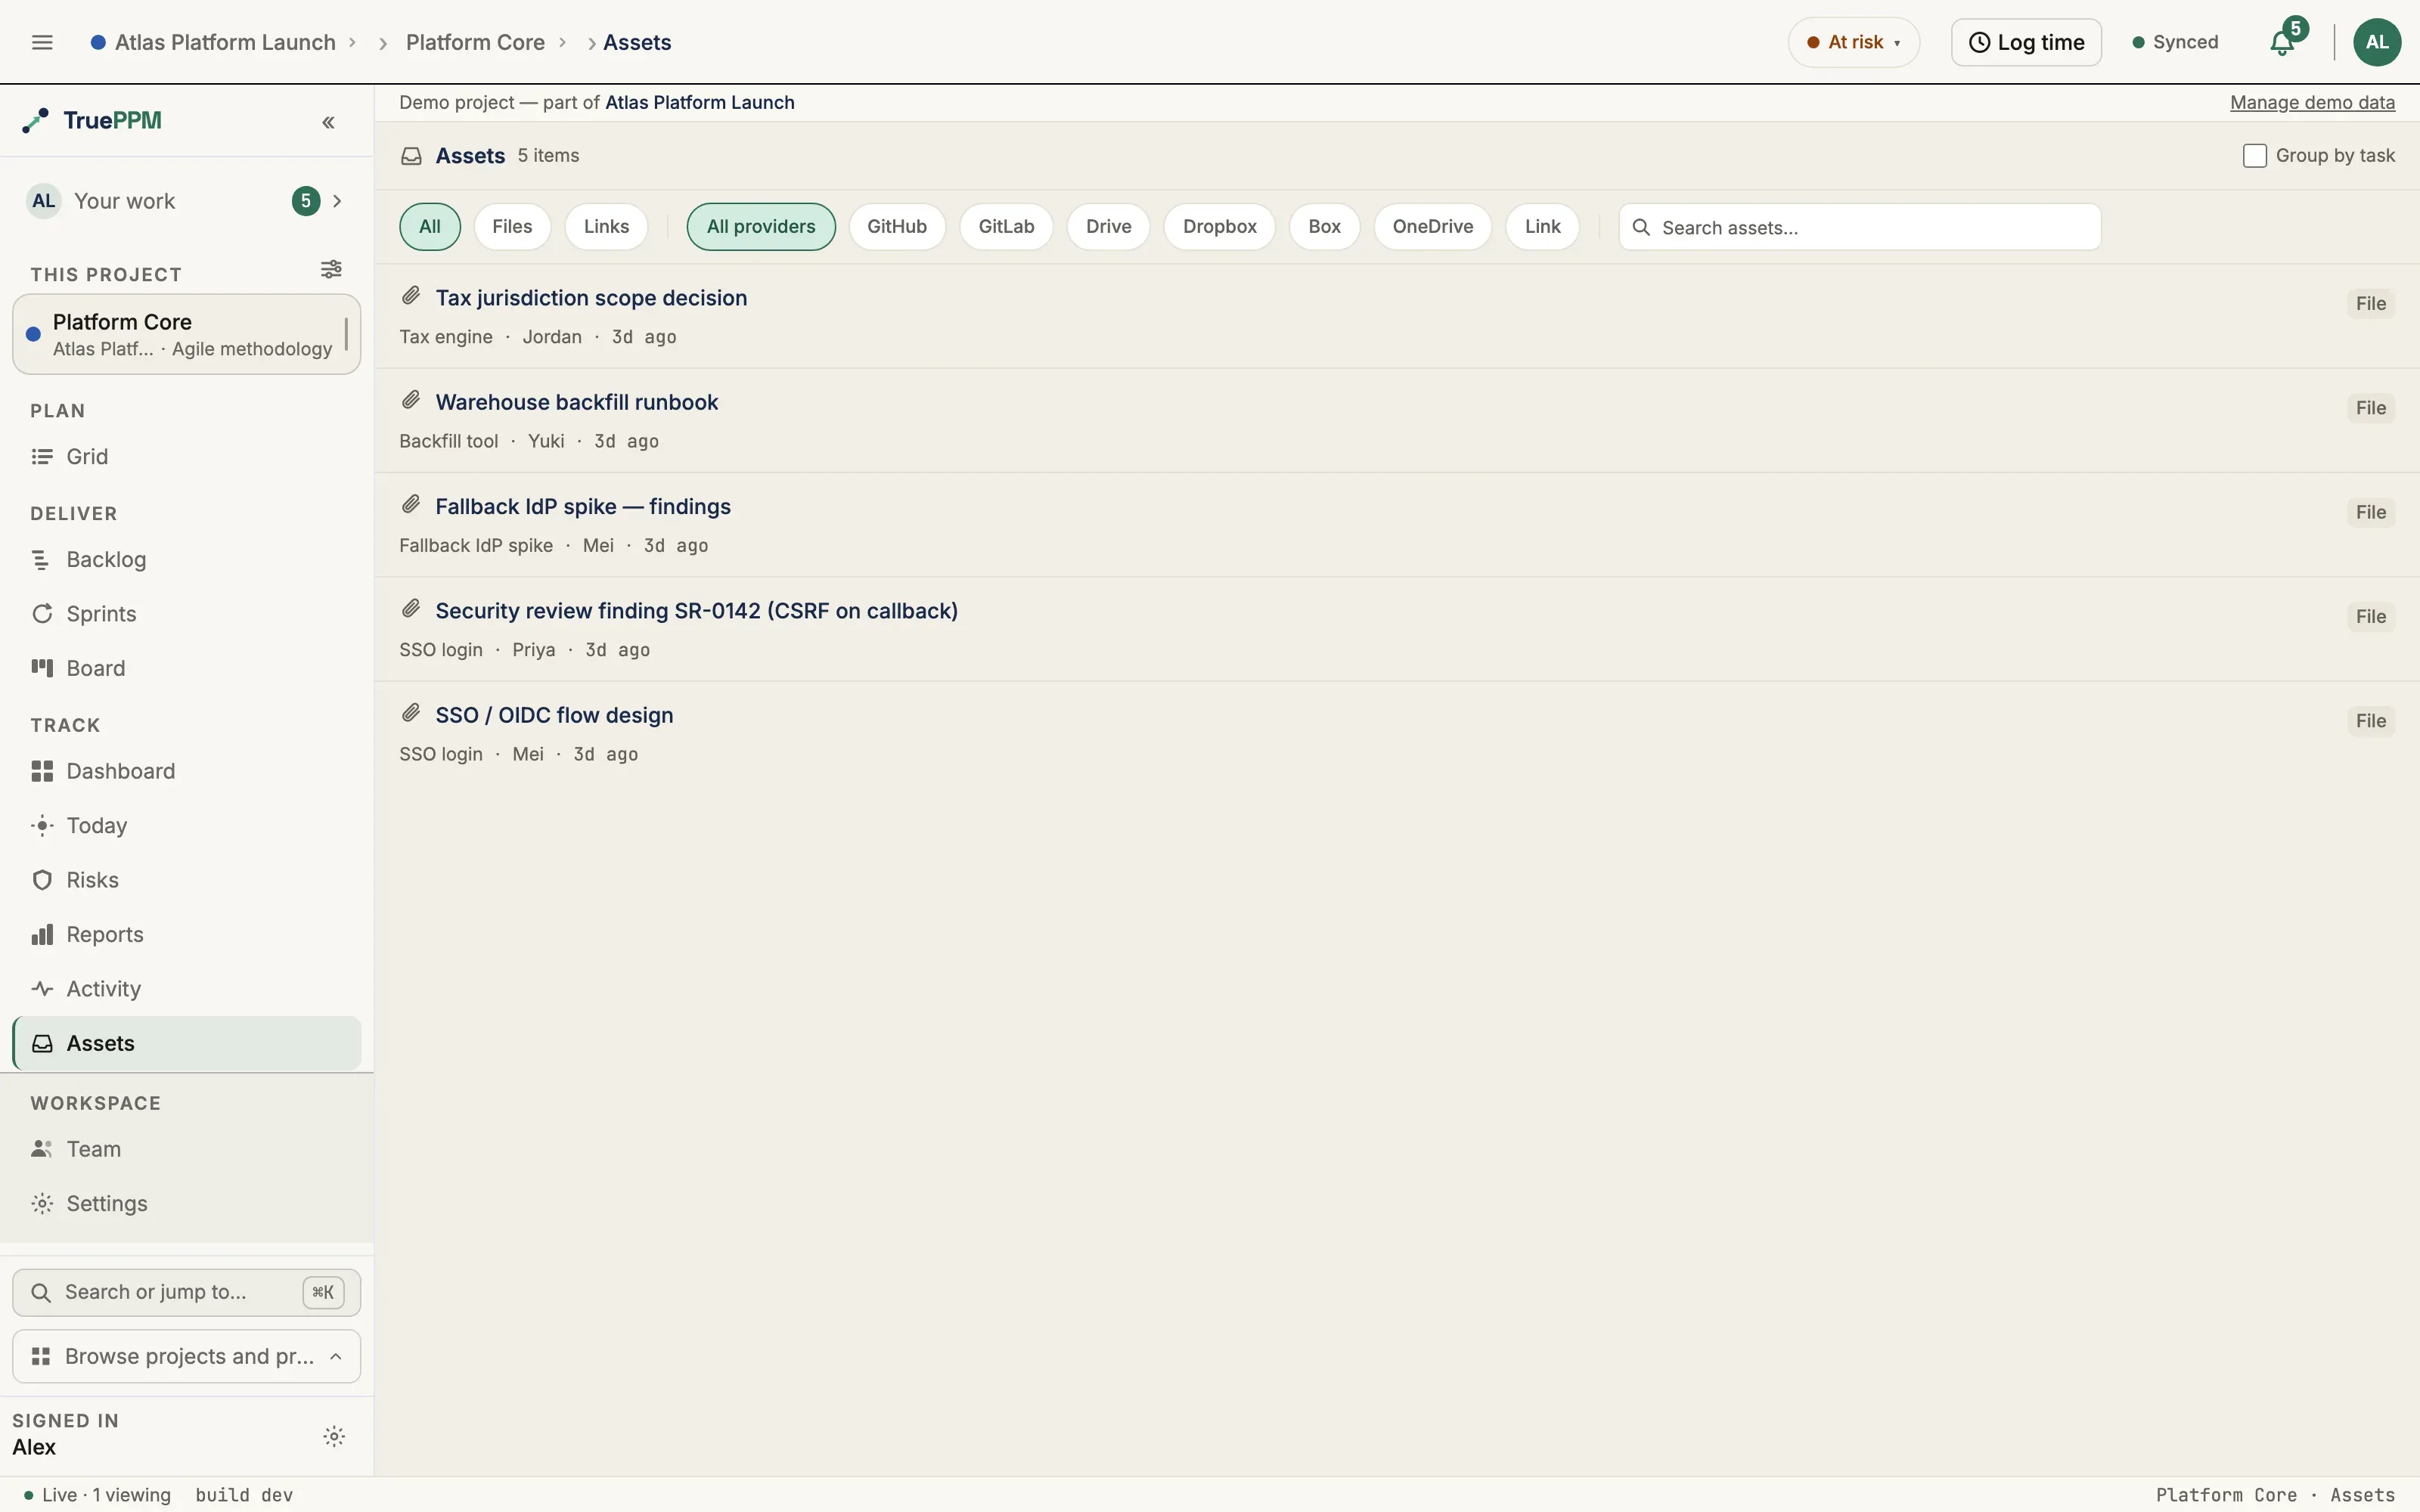The image size is (2420, 1512).
Task: Collapse the sidebar with double-chevron icon
Action: click(x=328, y=122)
